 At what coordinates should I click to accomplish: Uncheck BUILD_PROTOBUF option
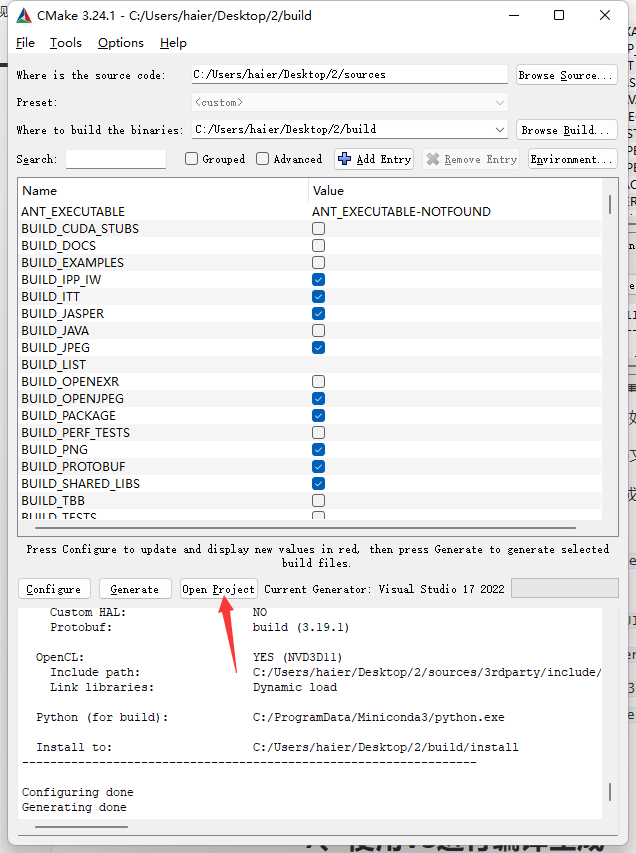click(319, 466)
